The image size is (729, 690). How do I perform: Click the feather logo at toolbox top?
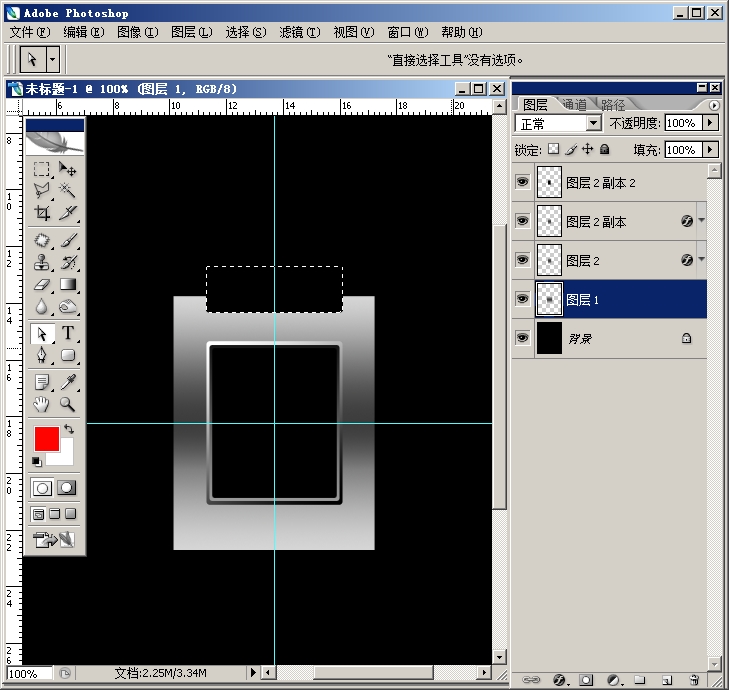coord(55,143)
